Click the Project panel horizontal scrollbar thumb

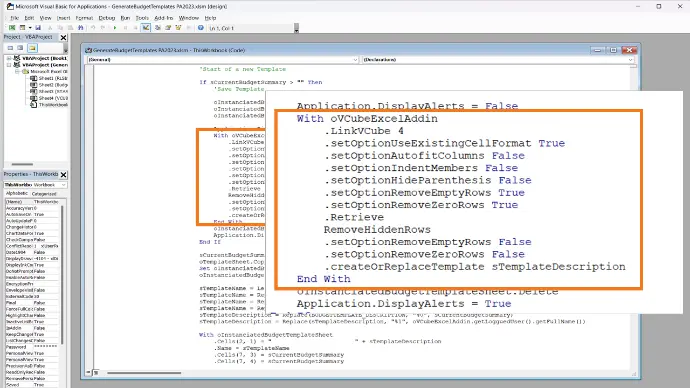(x=22, y=164)
